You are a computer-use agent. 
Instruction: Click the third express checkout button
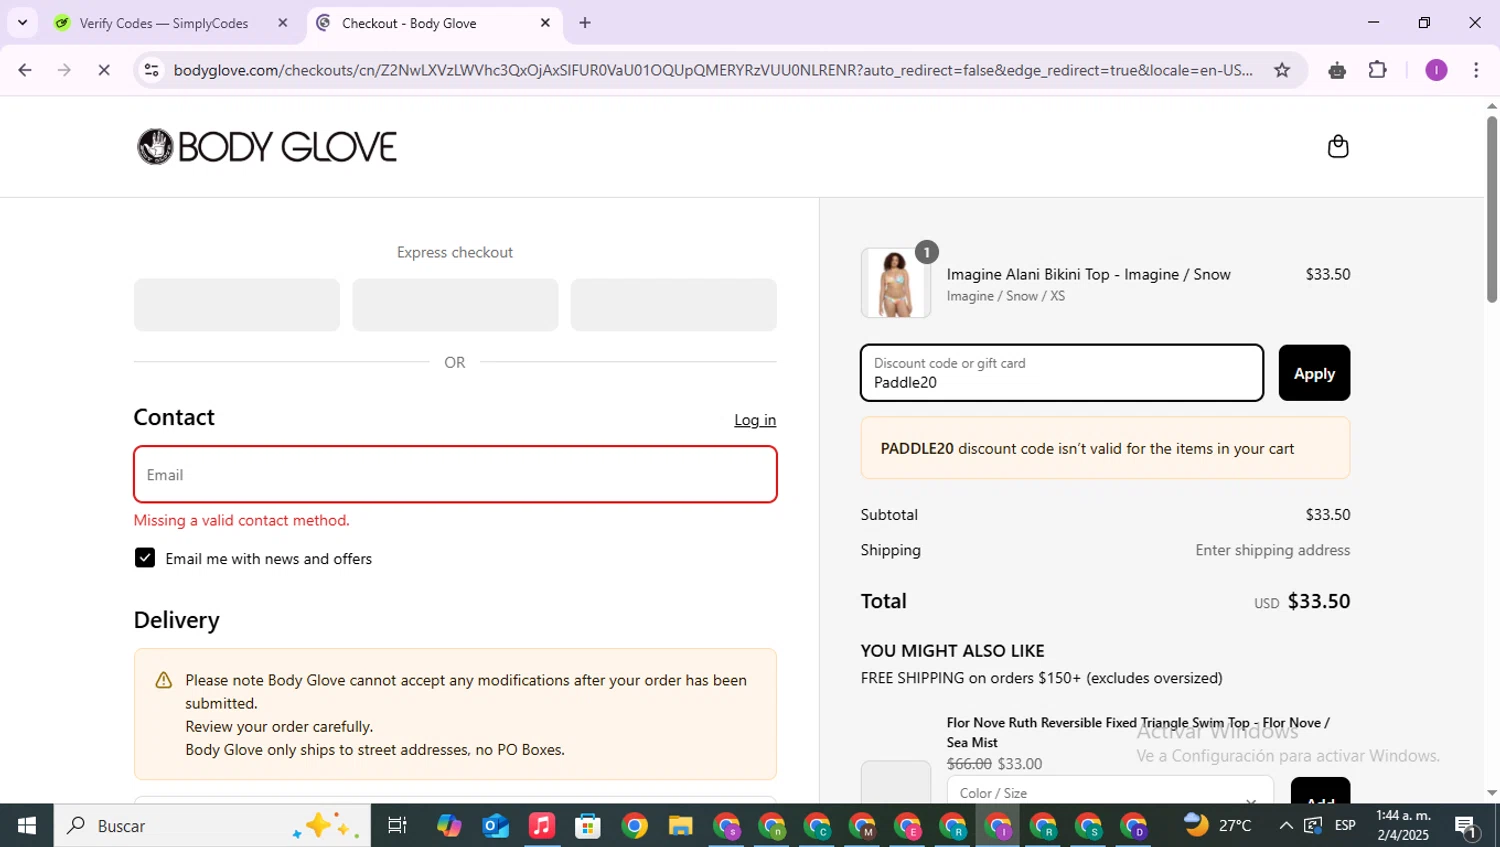673,305
